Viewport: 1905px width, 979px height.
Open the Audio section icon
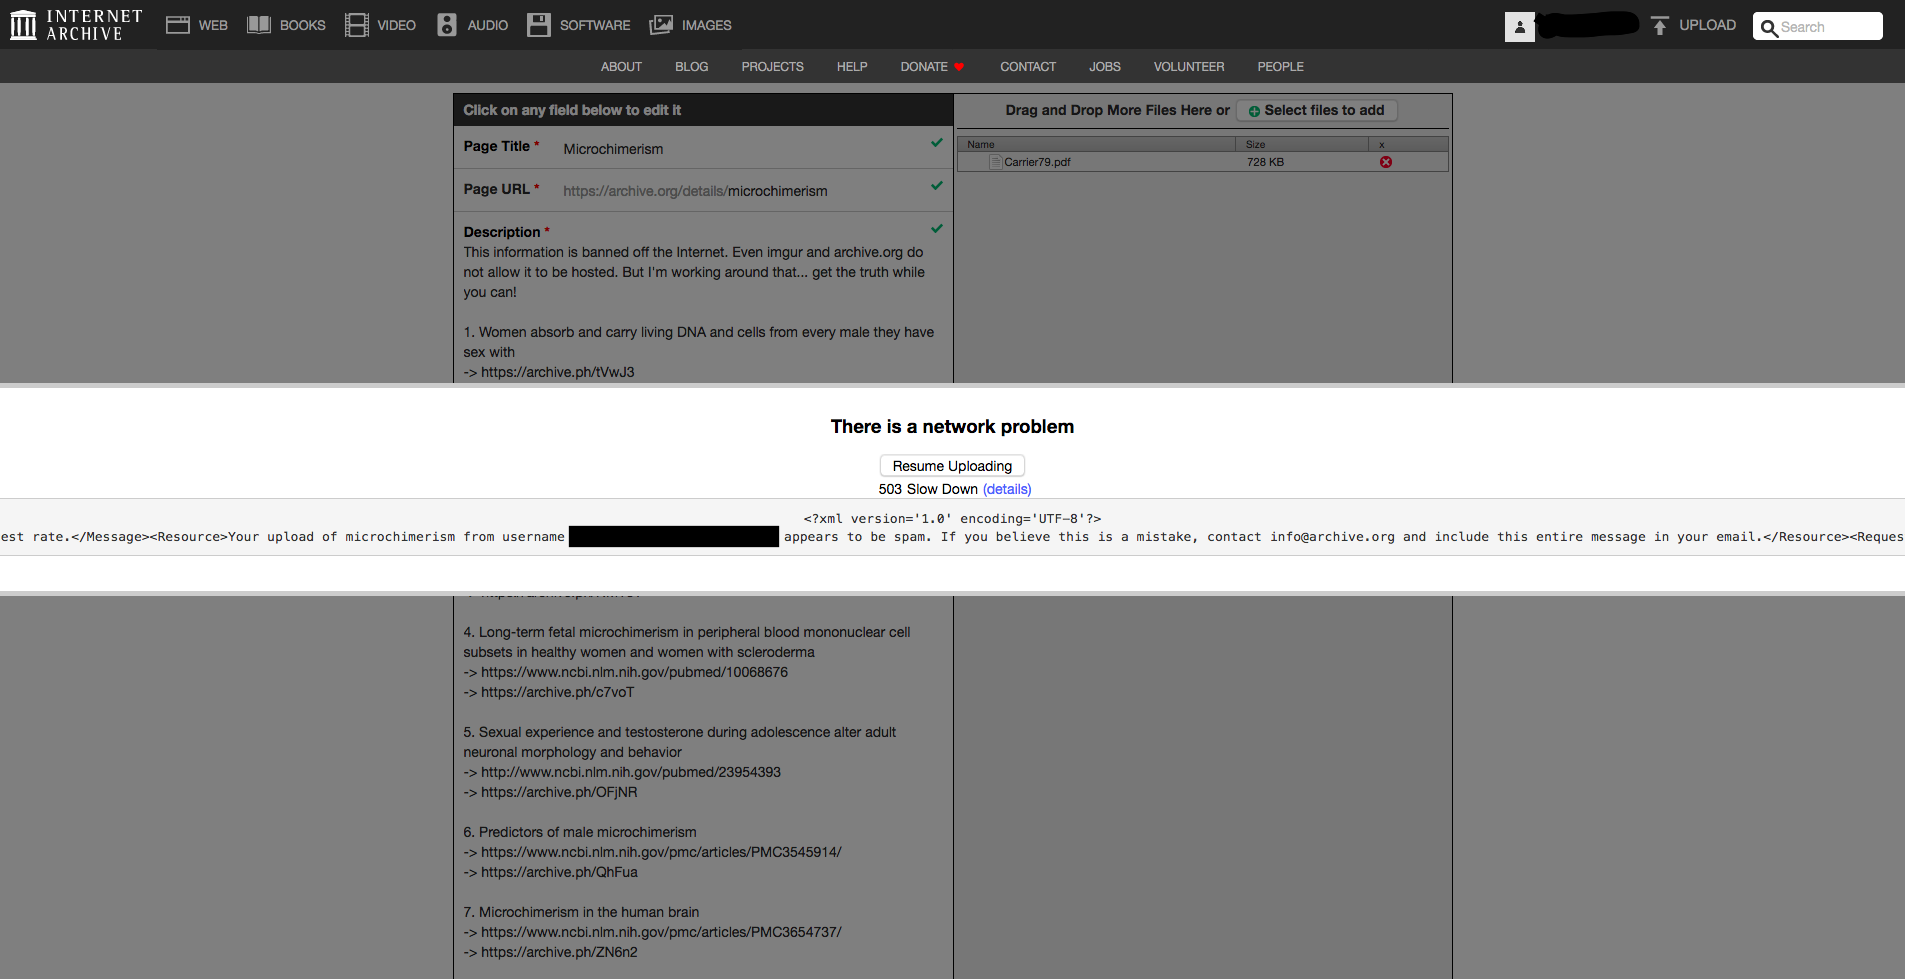(x=447, y=25)
